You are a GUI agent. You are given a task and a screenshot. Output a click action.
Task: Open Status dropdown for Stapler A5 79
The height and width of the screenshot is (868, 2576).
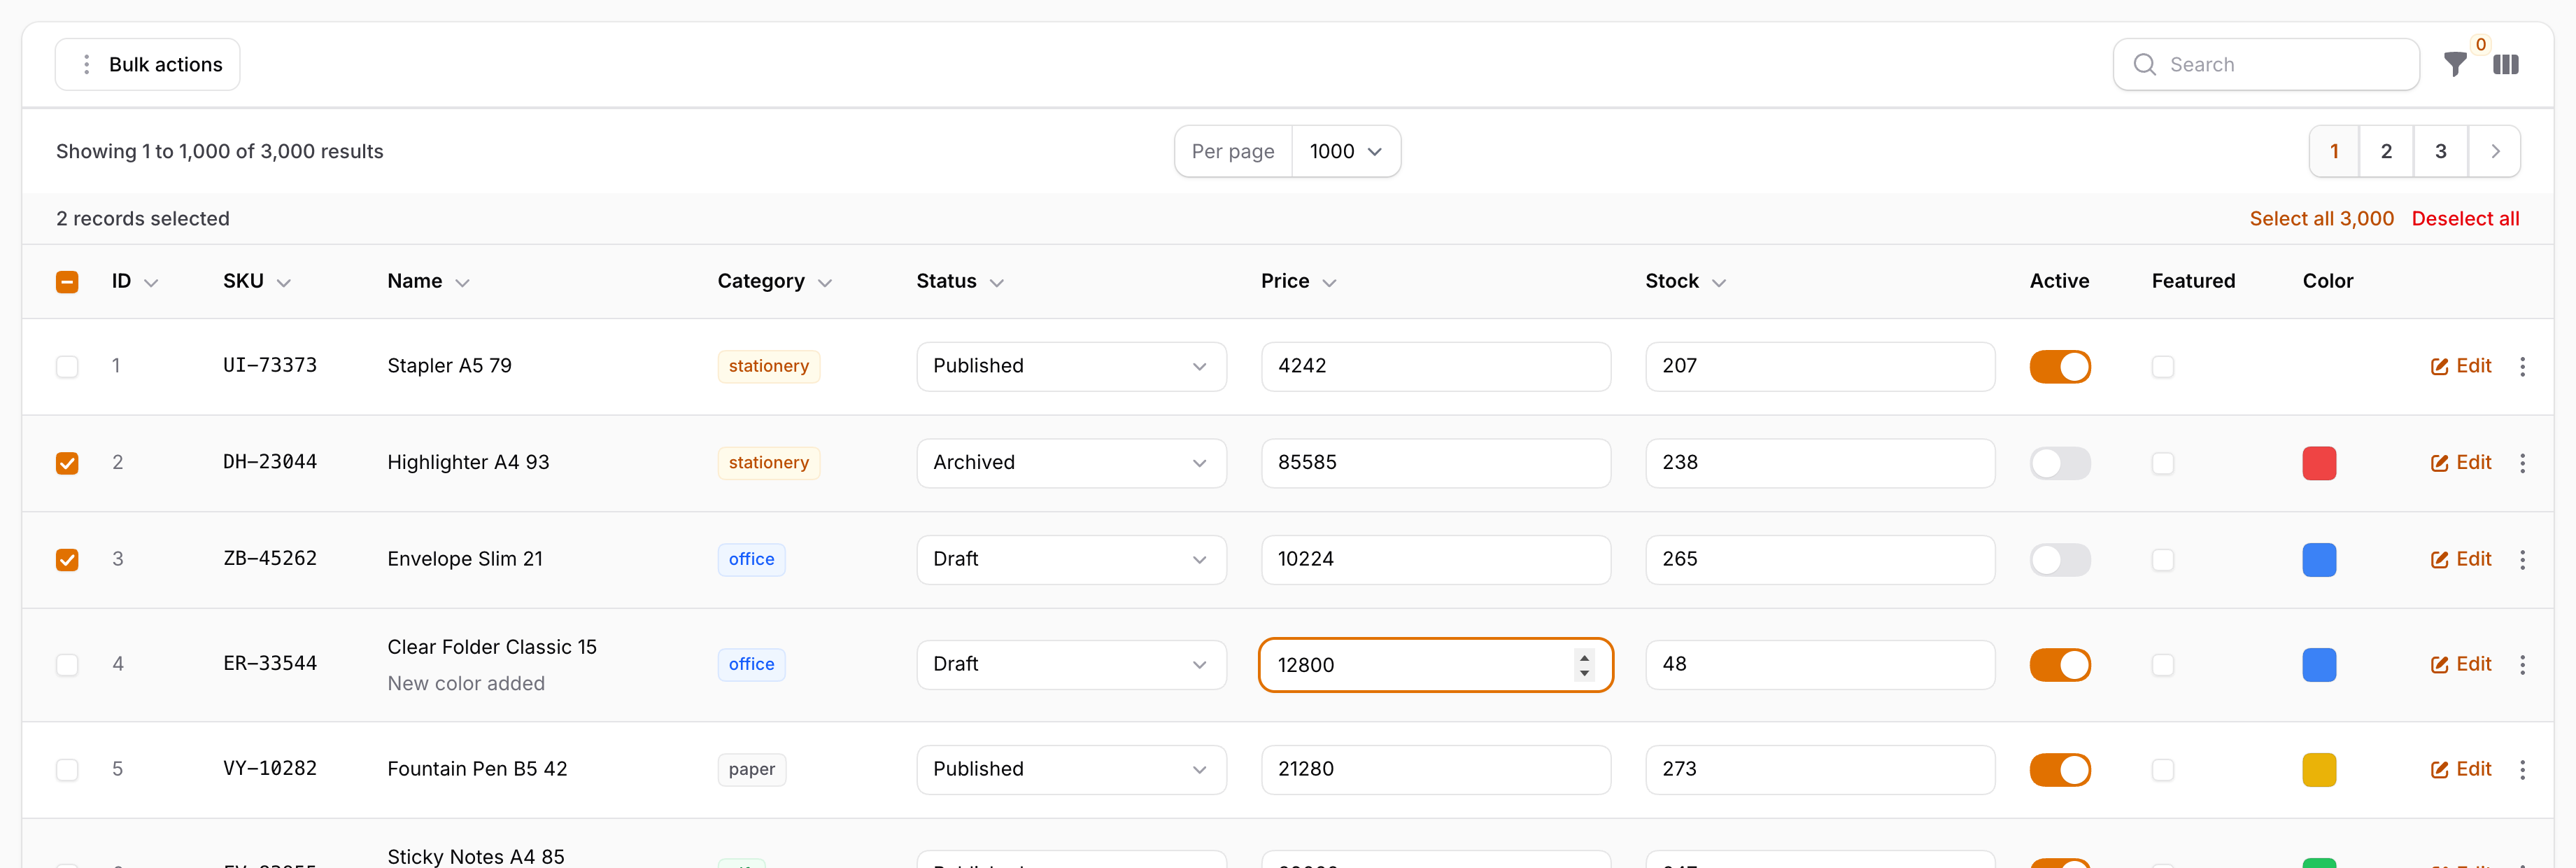(x=1071, y=367)
